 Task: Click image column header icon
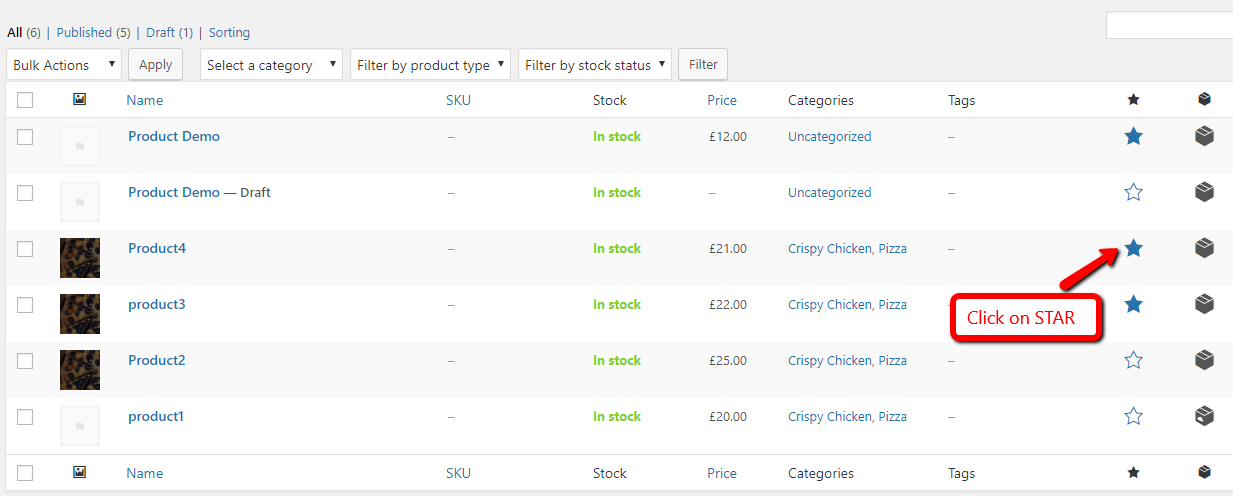tap(80, 100)
